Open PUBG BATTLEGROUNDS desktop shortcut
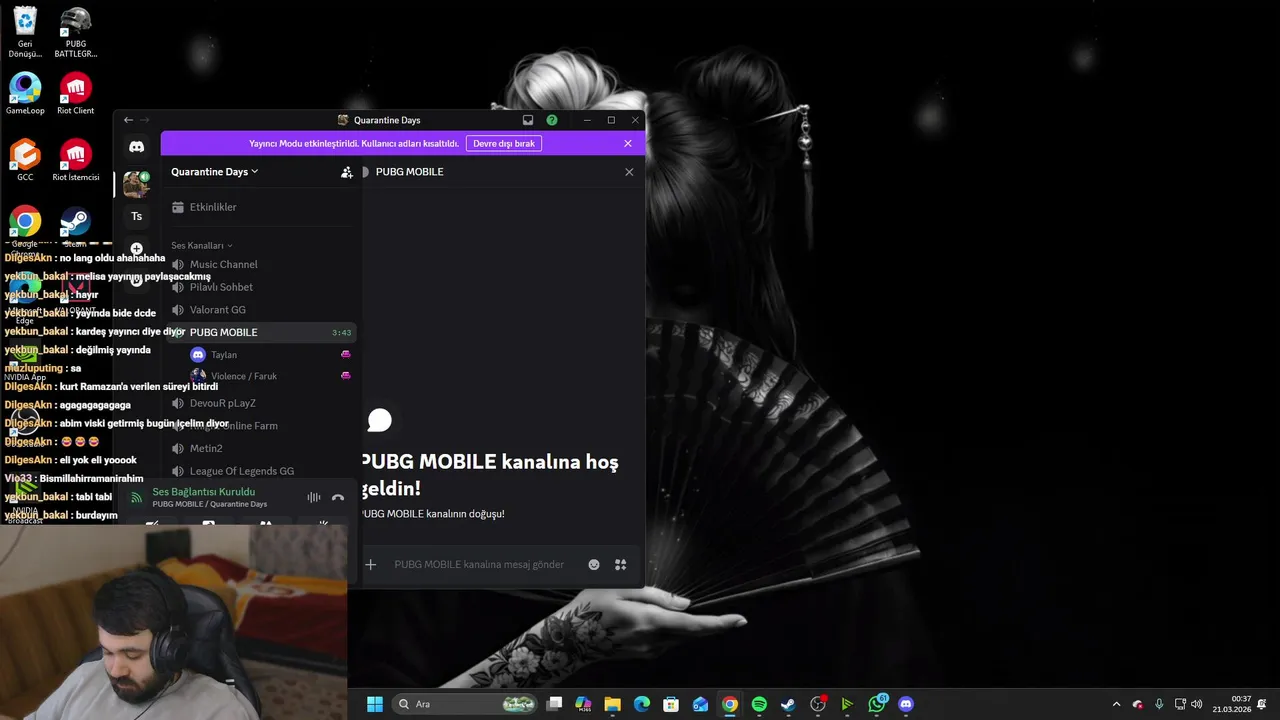Viewport: 1280px width, 720px height. pyautogui.click(x=75, y=32)
